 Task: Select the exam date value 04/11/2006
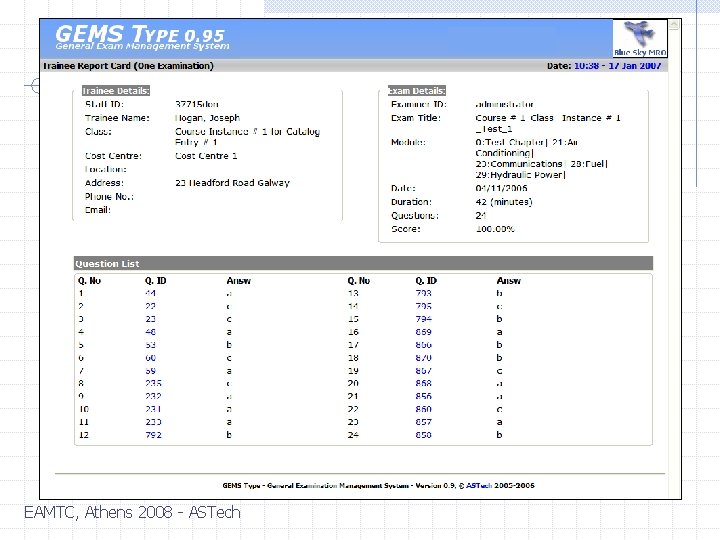(x=501, y=188)
